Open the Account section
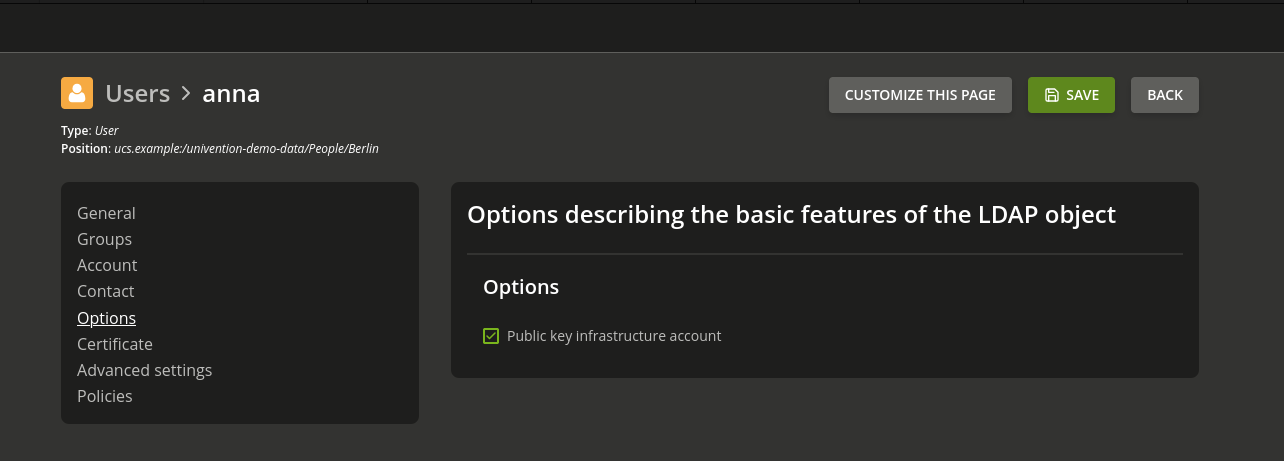Image resolution: width=1284 pixels, height=461 pixels. (x=107, y=265)
